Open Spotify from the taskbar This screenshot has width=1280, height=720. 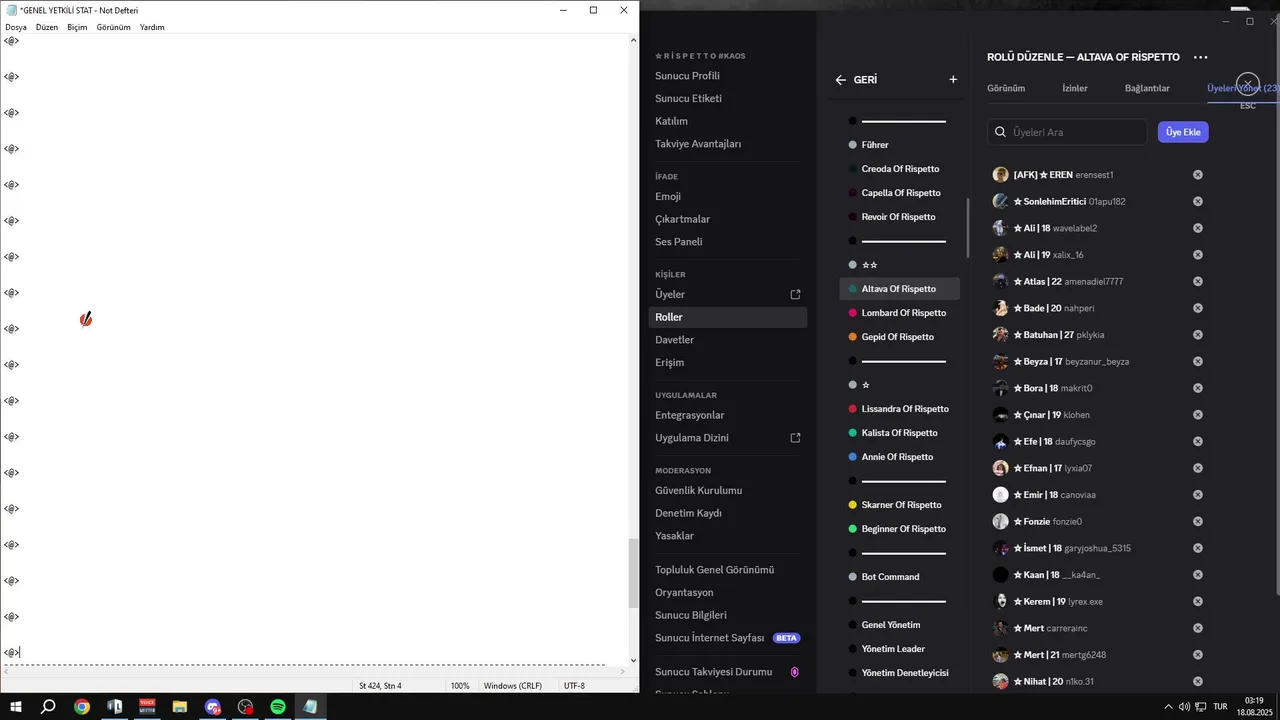point(278,707)
